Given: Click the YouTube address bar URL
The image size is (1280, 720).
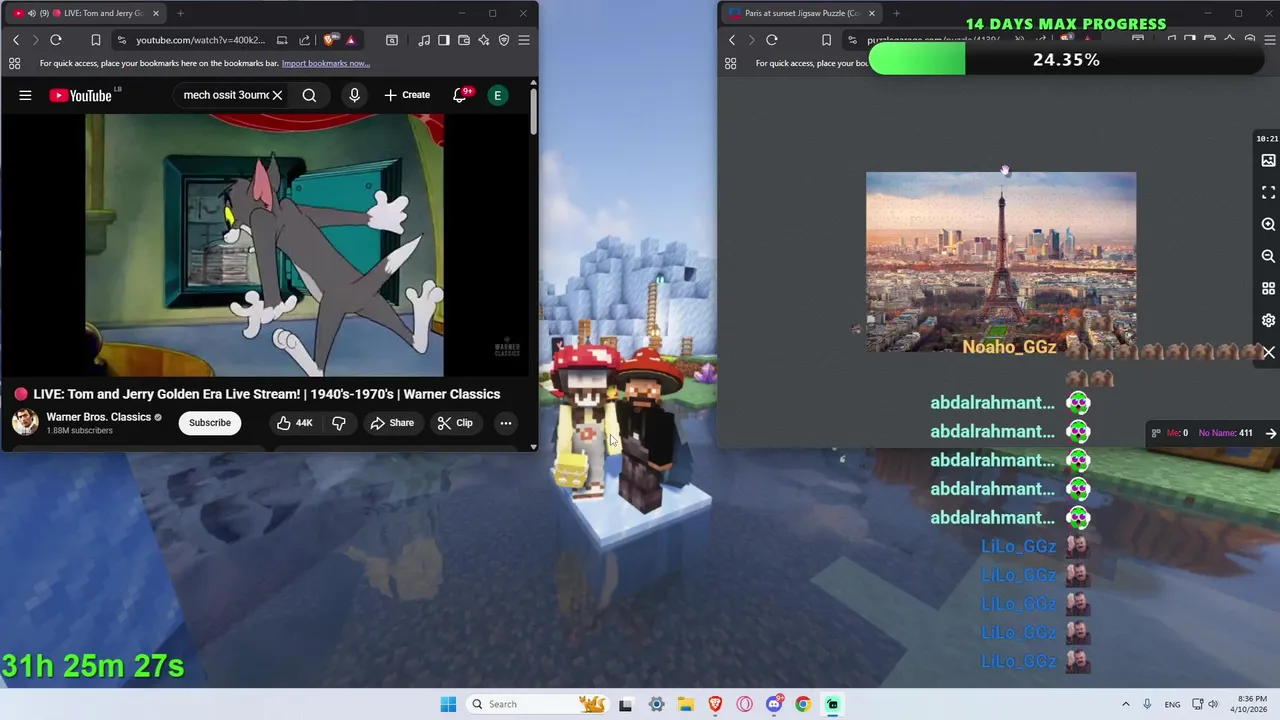Looking at the screenshot, I should point(201,40).
